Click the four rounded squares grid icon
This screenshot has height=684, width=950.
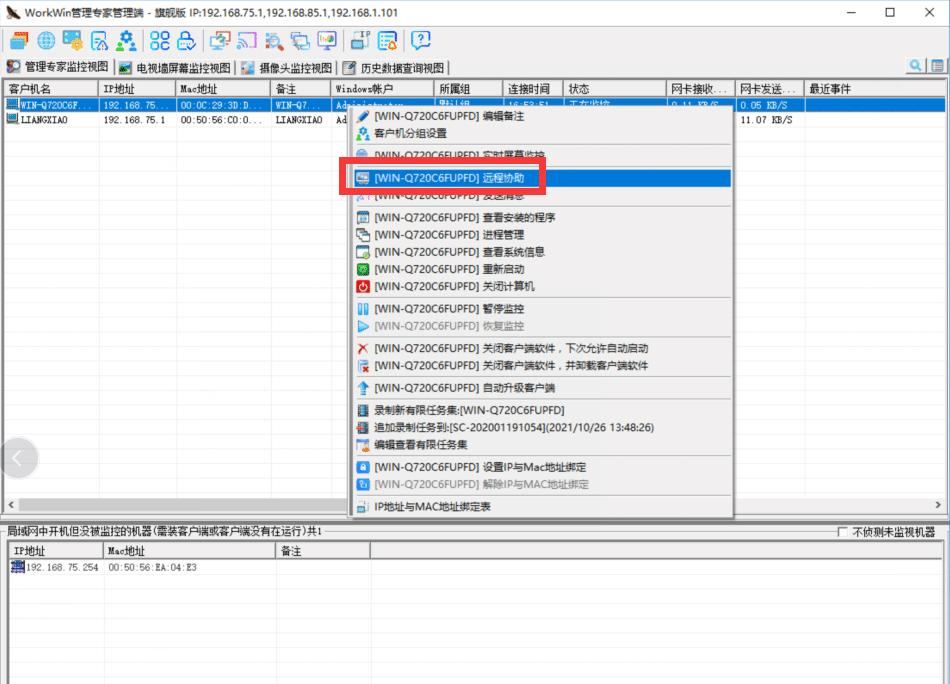(160, 41)
